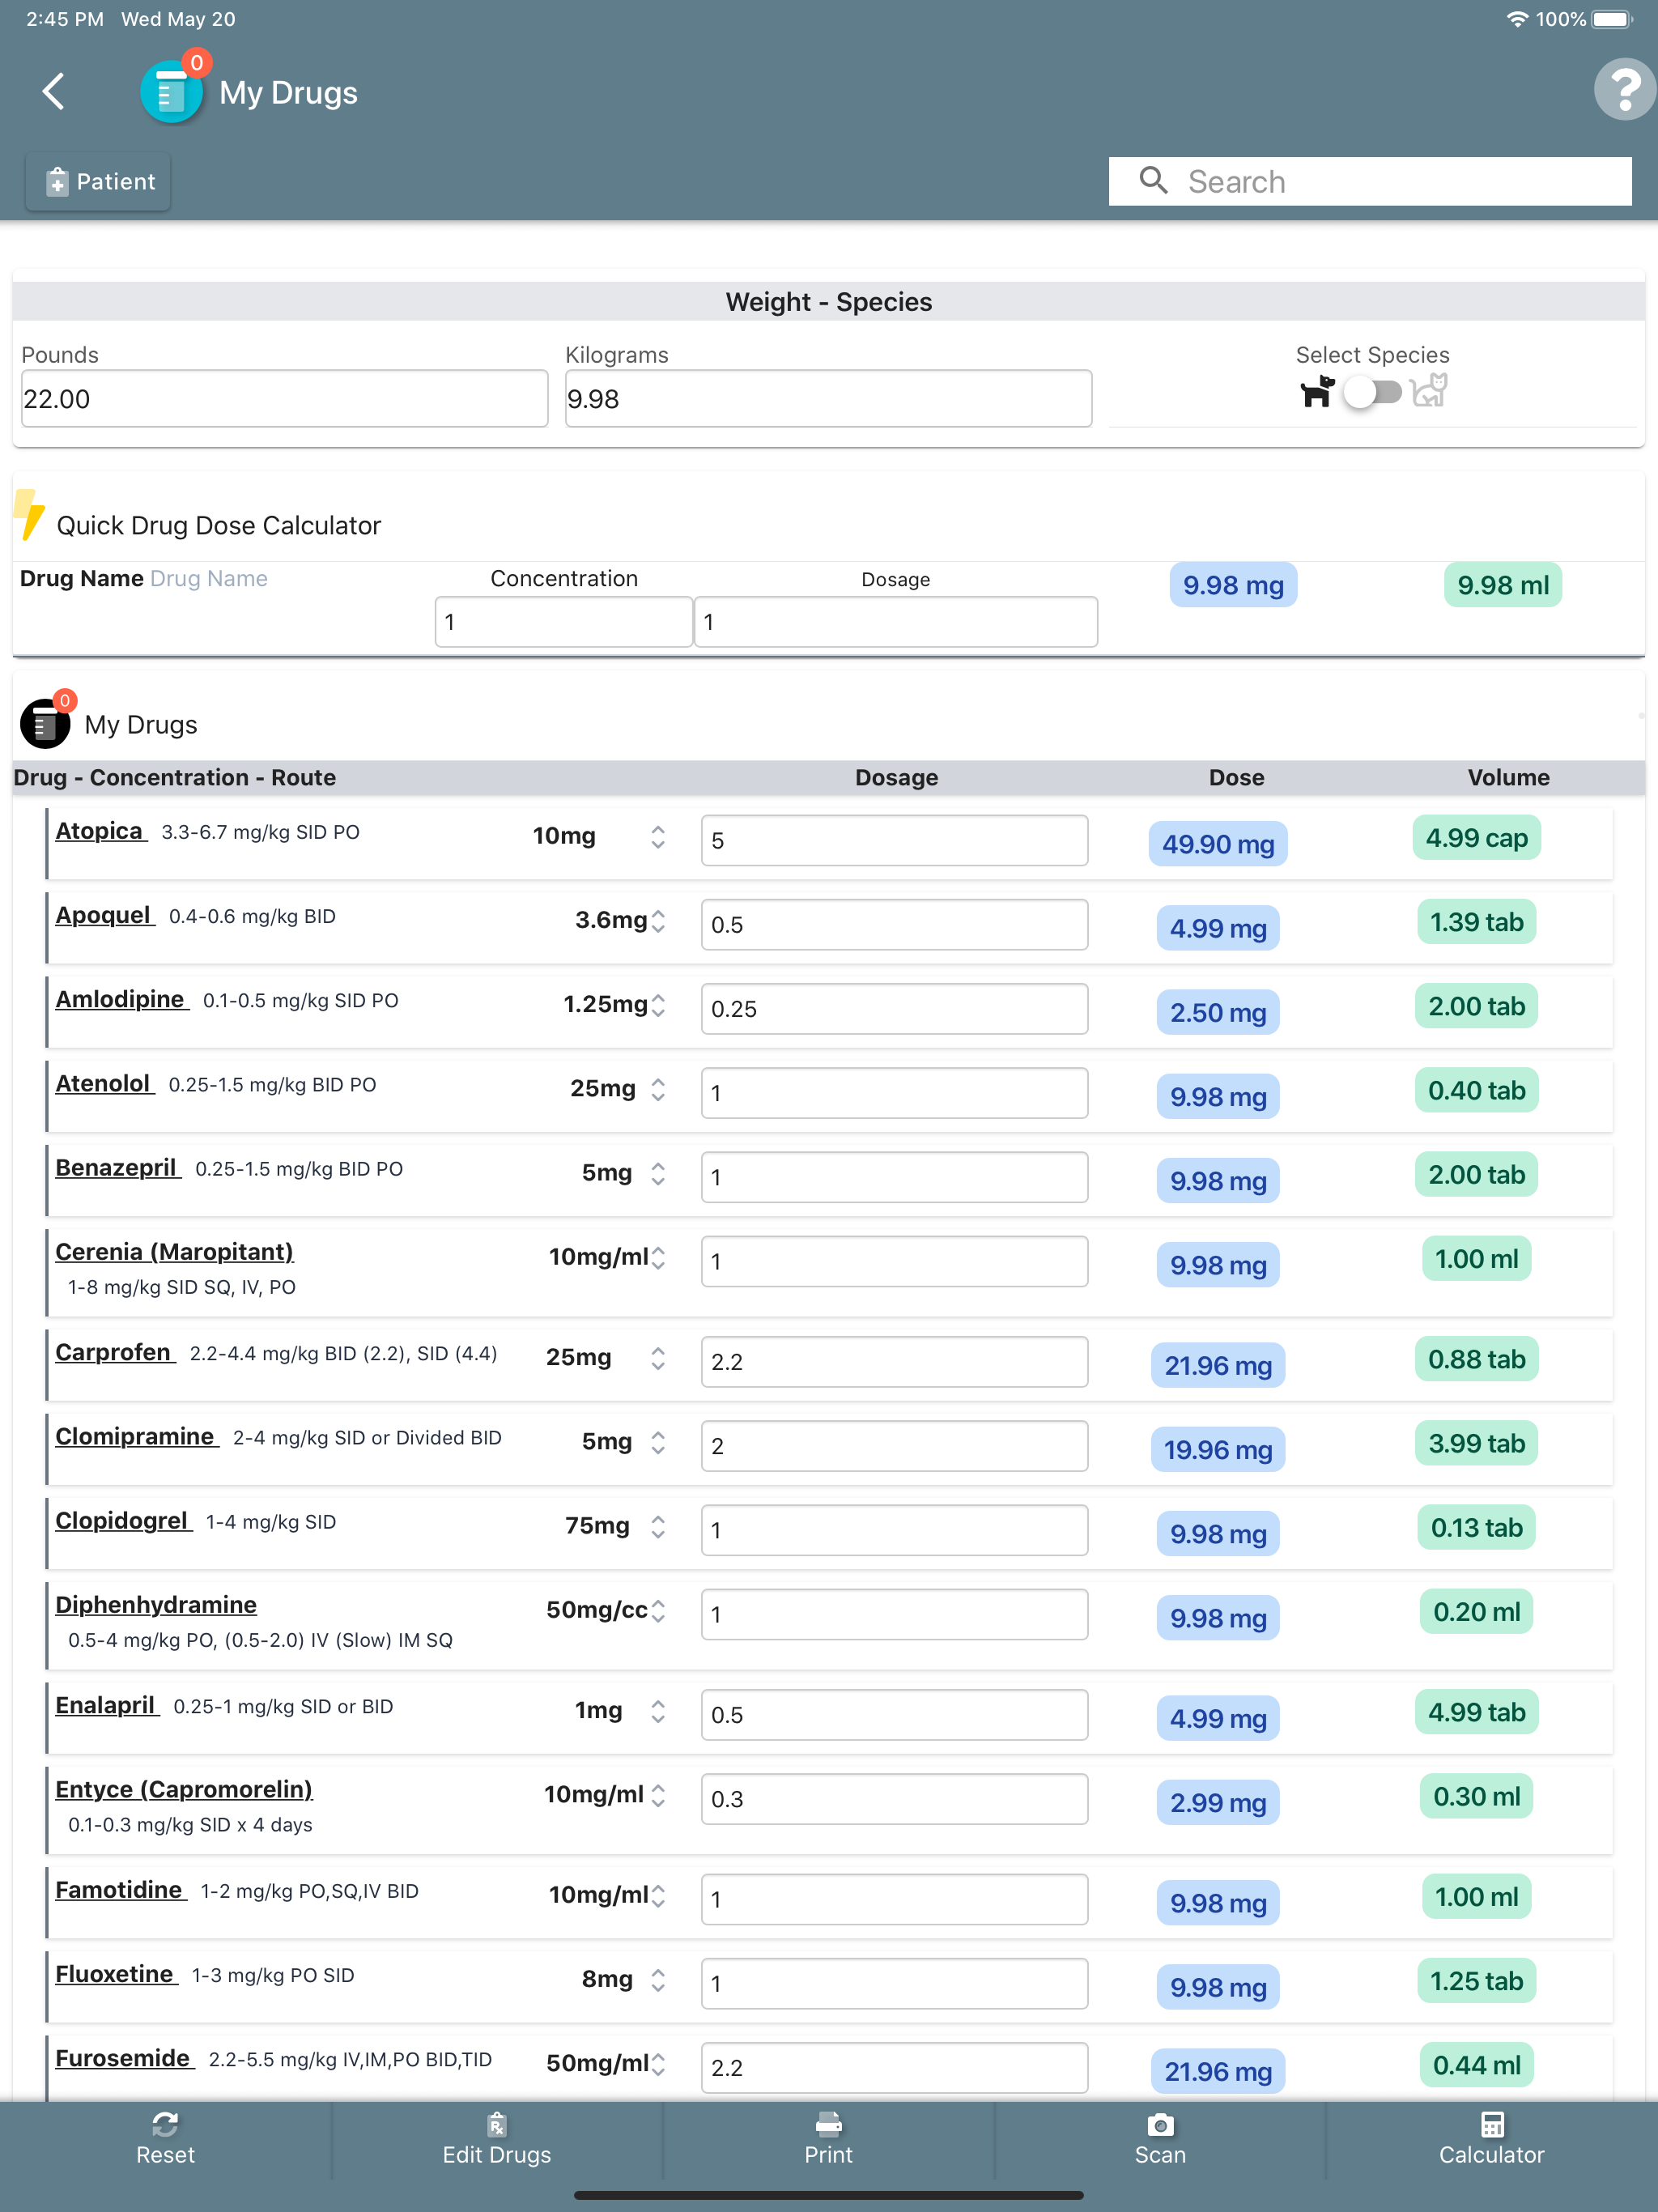Screen dimensions: 1658x2212
Task: Tap the black My Drugs list icon
Action: point(45,723)
